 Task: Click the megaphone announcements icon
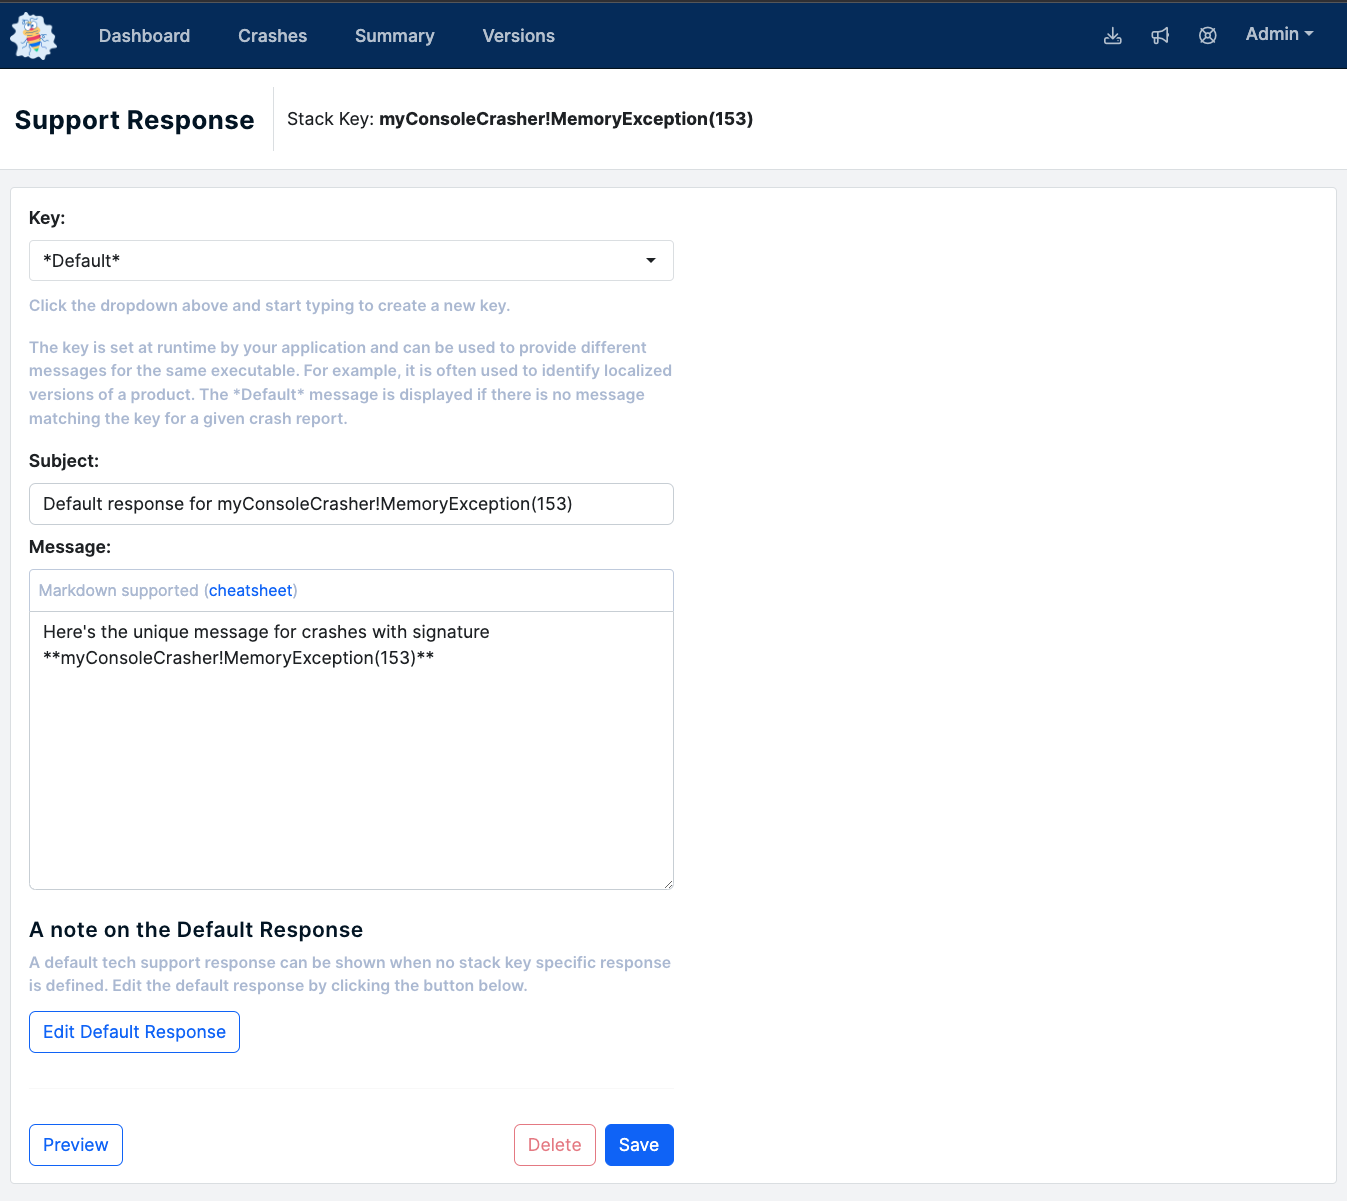tap(1160, 36)
